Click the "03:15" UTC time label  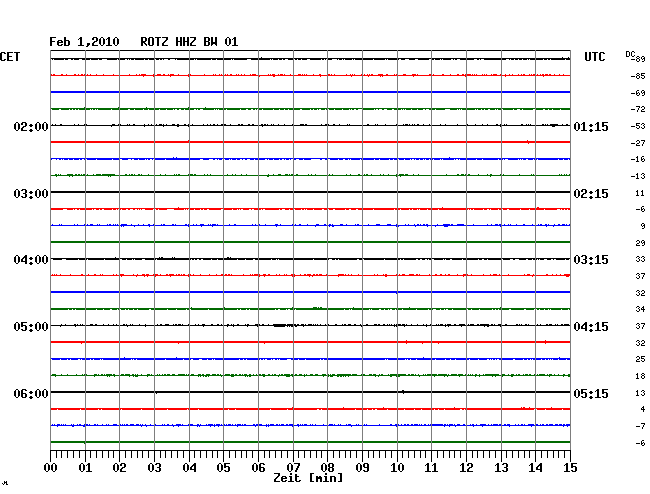tap(591, 260)
